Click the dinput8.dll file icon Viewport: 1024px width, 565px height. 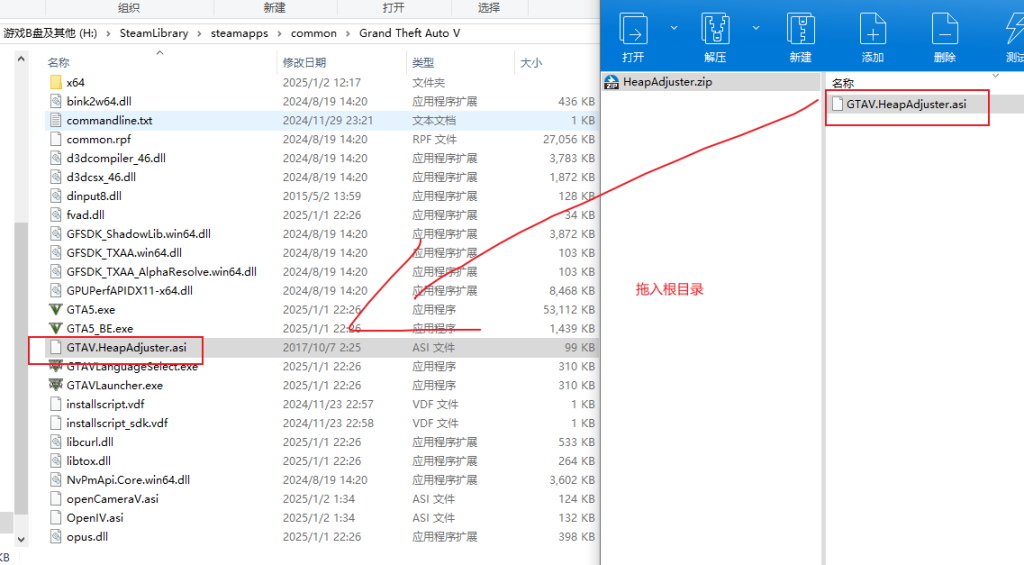[56, 196]
